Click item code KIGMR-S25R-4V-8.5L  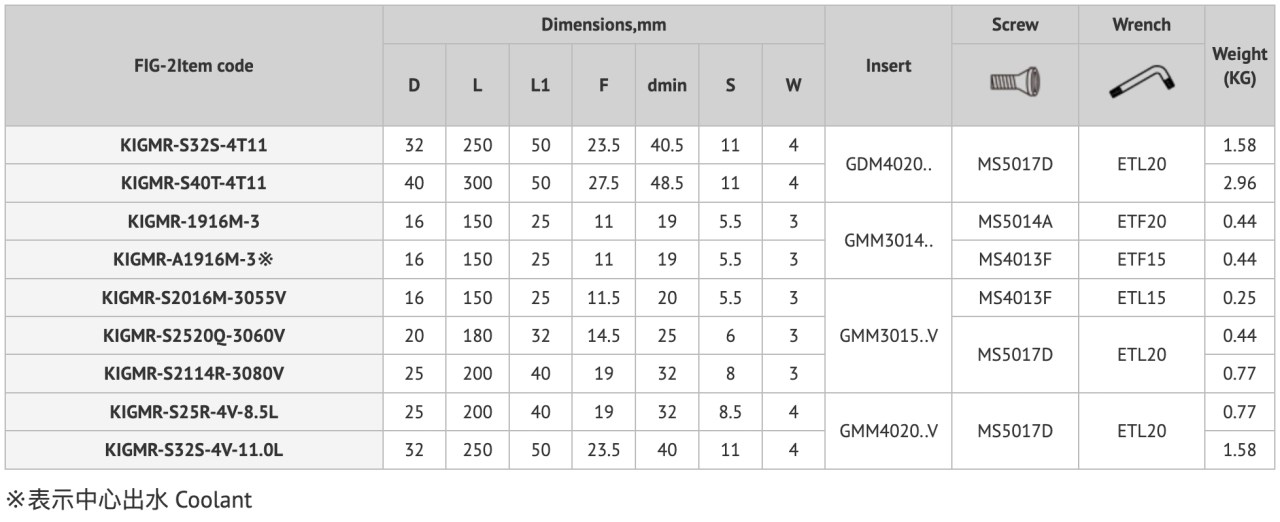click(194, 412)
